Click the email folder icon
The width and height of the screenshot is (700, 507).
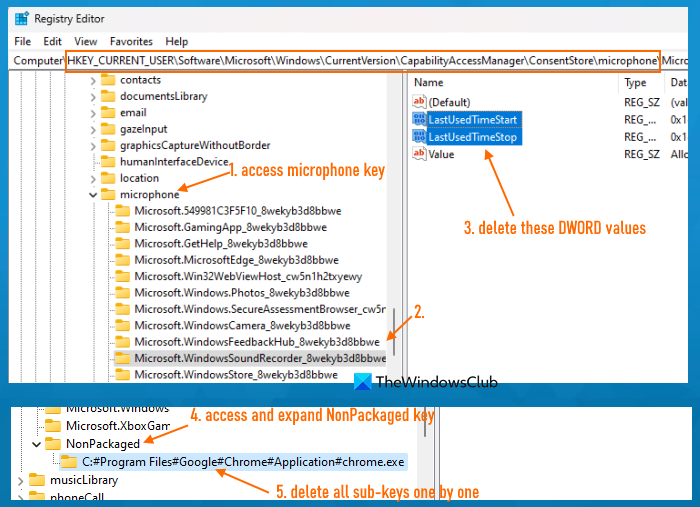108,112
